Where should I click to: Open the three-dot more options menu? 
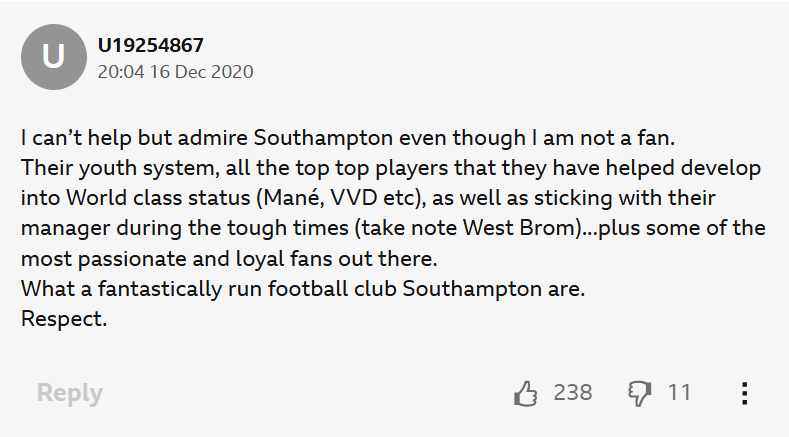[x=744, y=393]
